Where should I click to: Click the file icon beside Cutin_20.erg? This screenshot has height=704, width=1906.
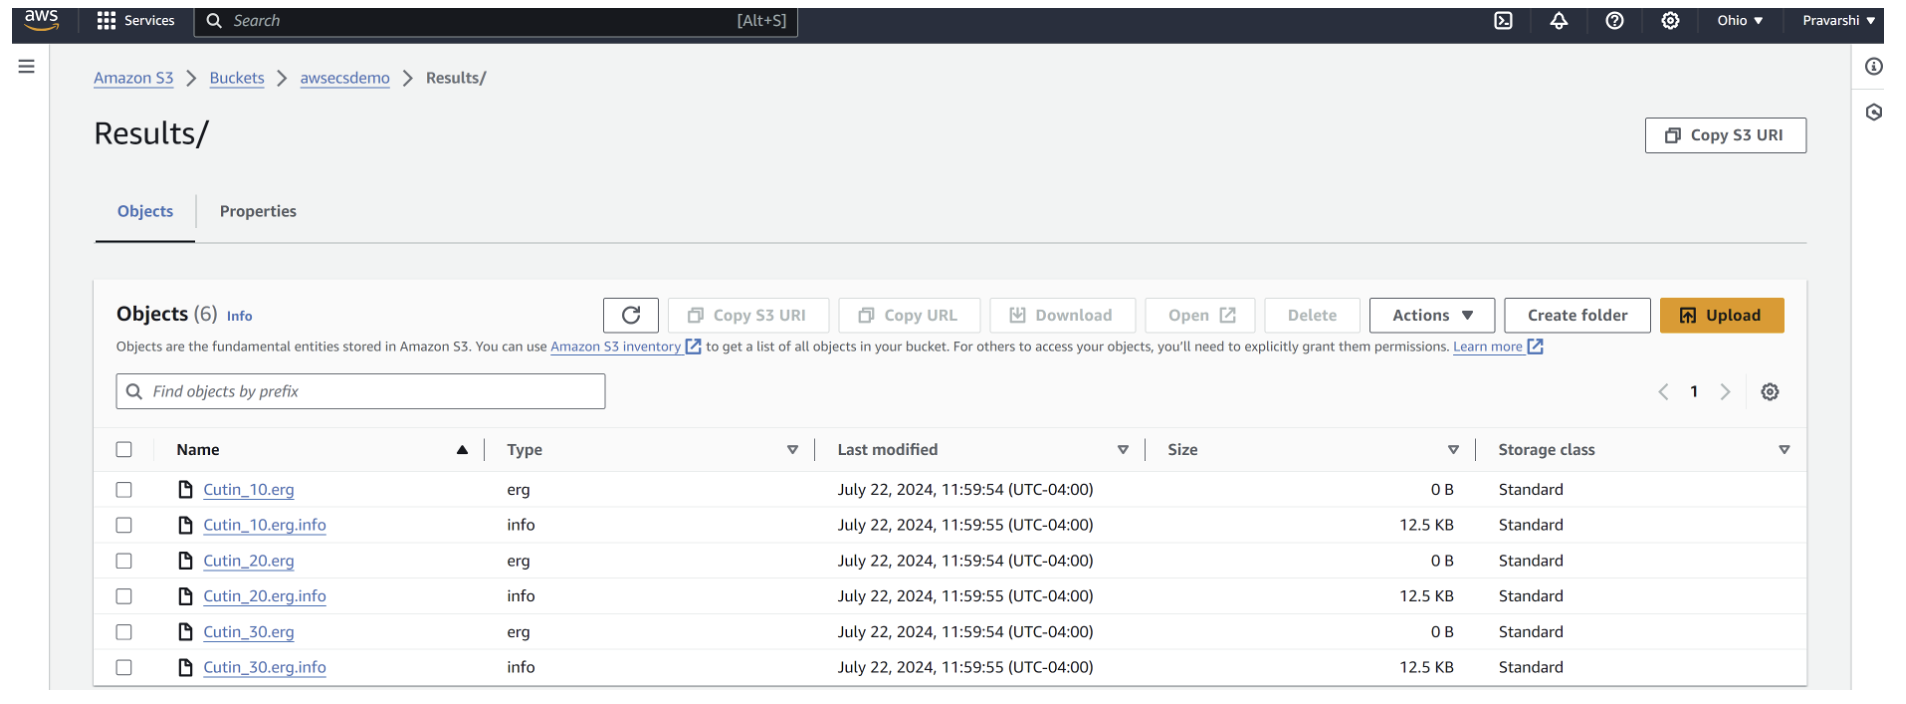click(185, 560)
